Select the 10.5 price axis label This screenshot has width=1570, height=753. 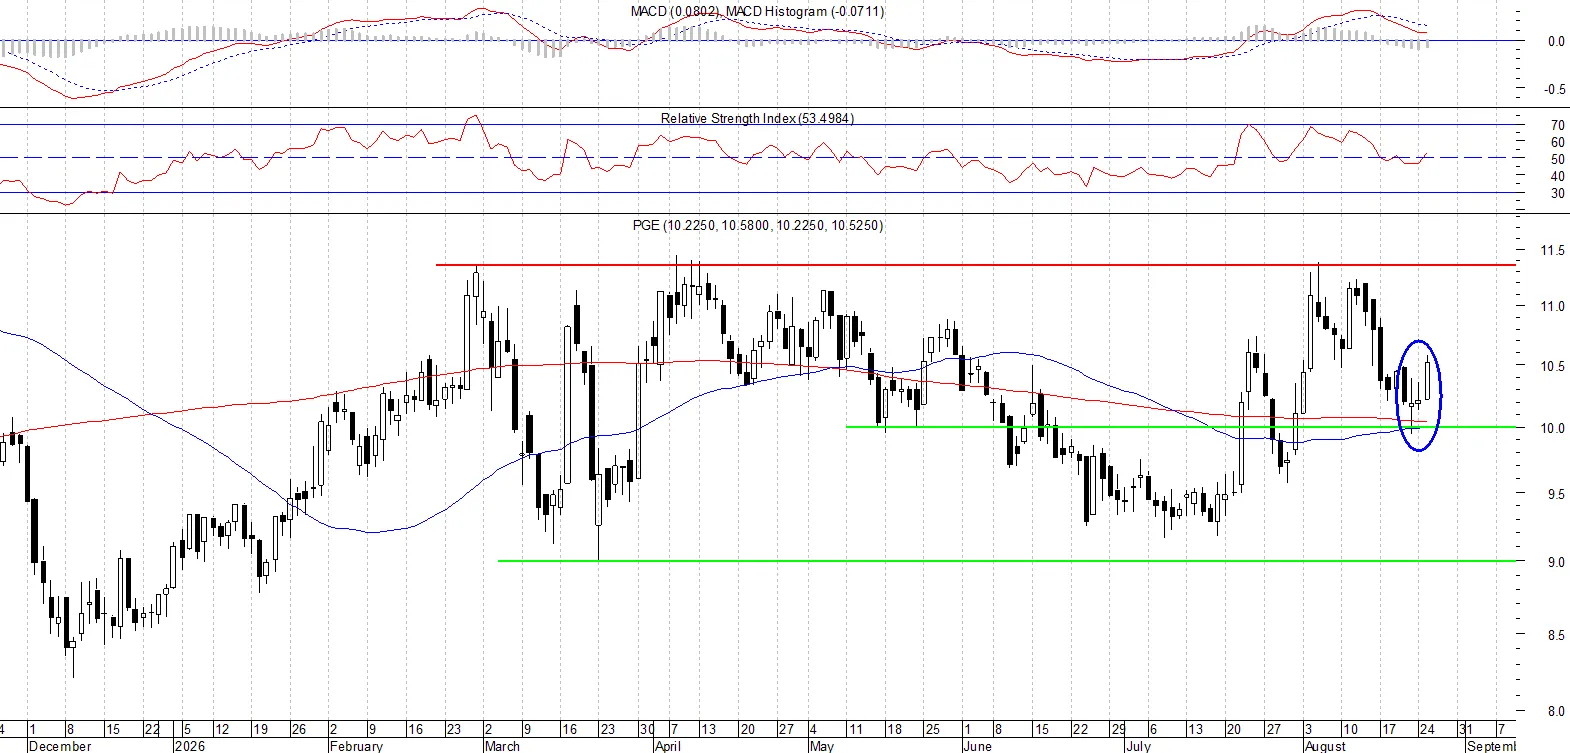[x=1552, y=366]
